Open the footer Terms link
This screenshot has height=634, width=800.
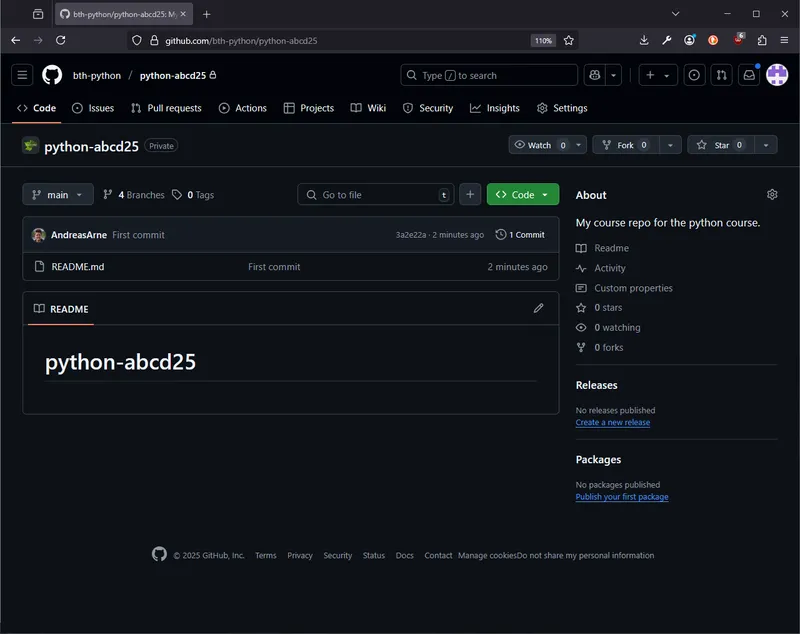266,555
